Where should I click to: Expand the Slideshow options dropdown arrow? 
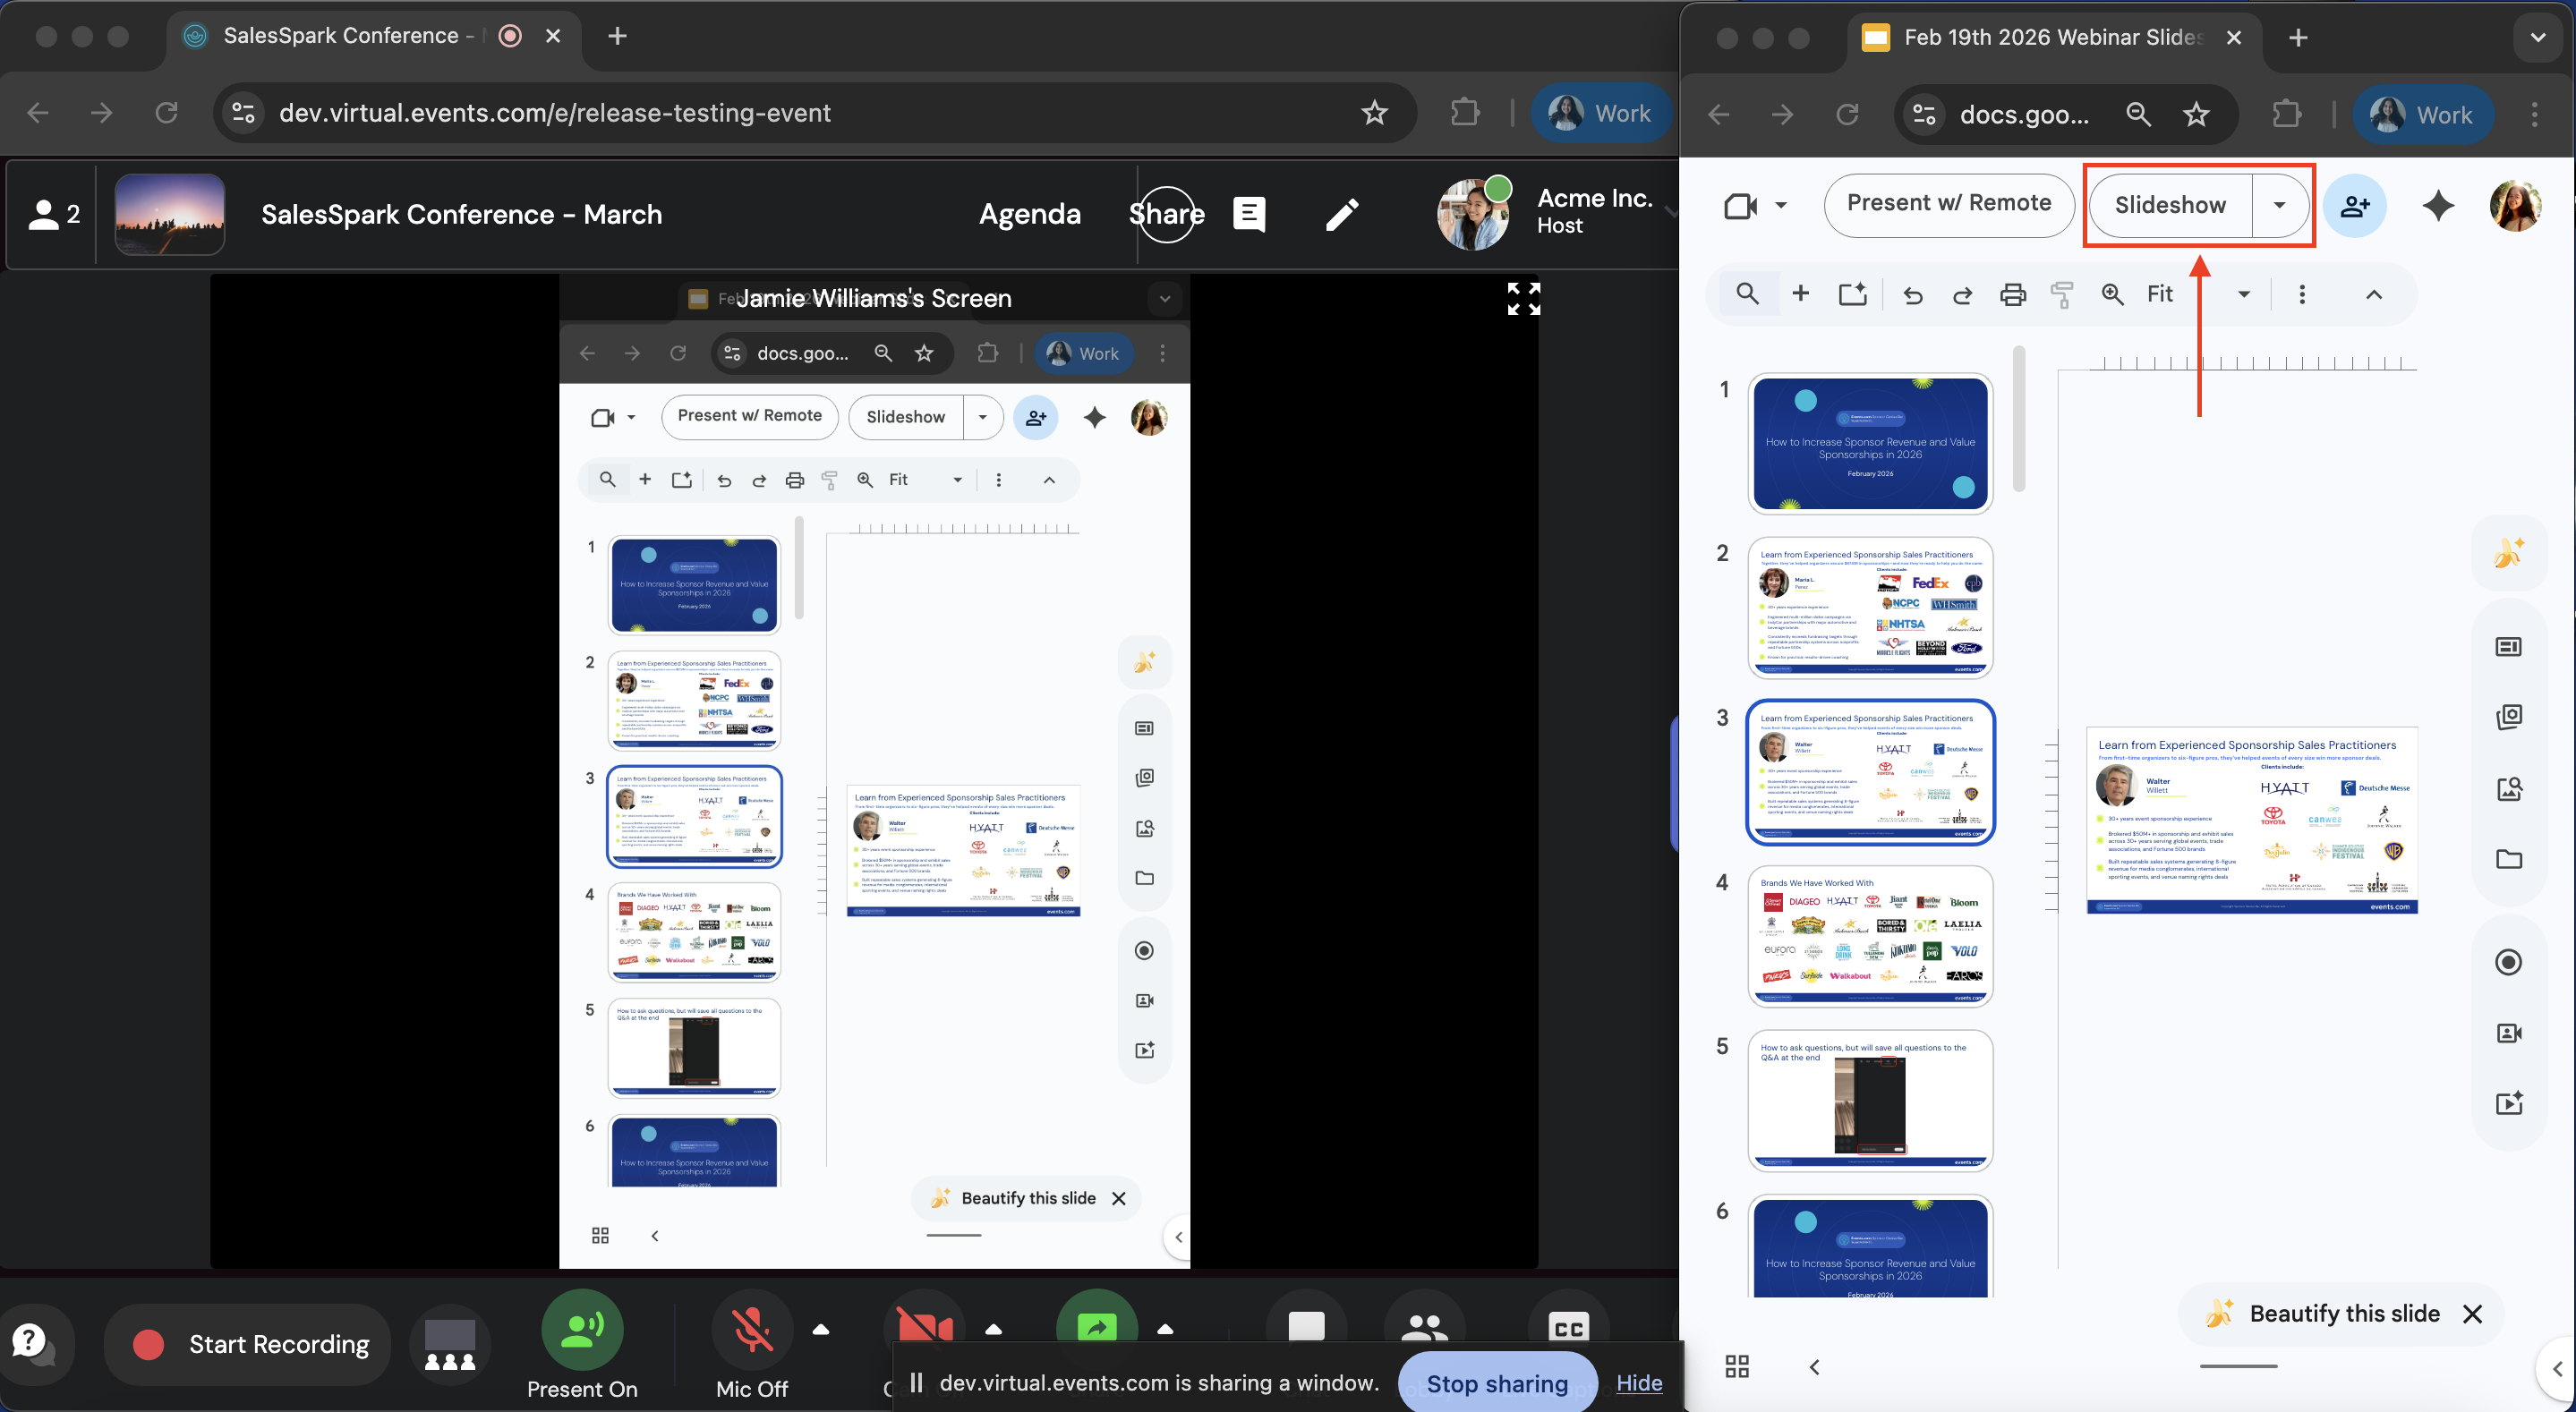[2279, 205]
